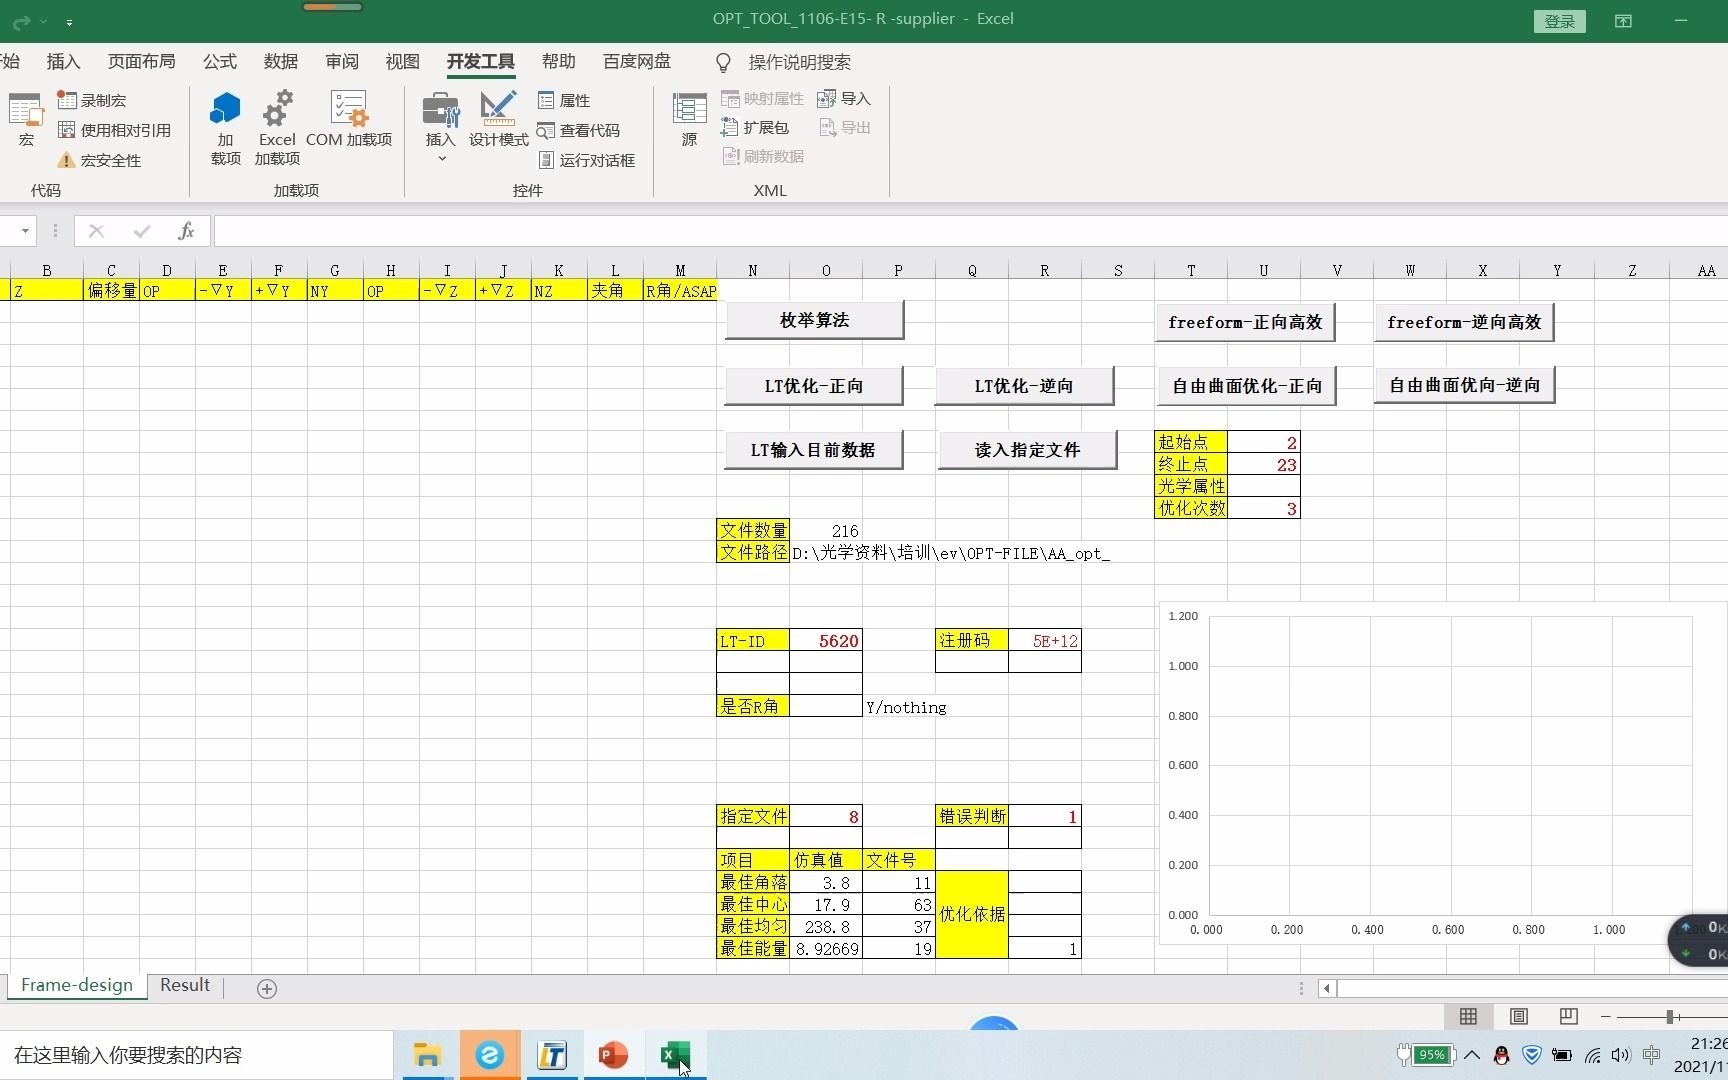This screenshot has height=1080, width=1728.
Task: Open Add-ins (加载项) button
Action: point(225,128)
